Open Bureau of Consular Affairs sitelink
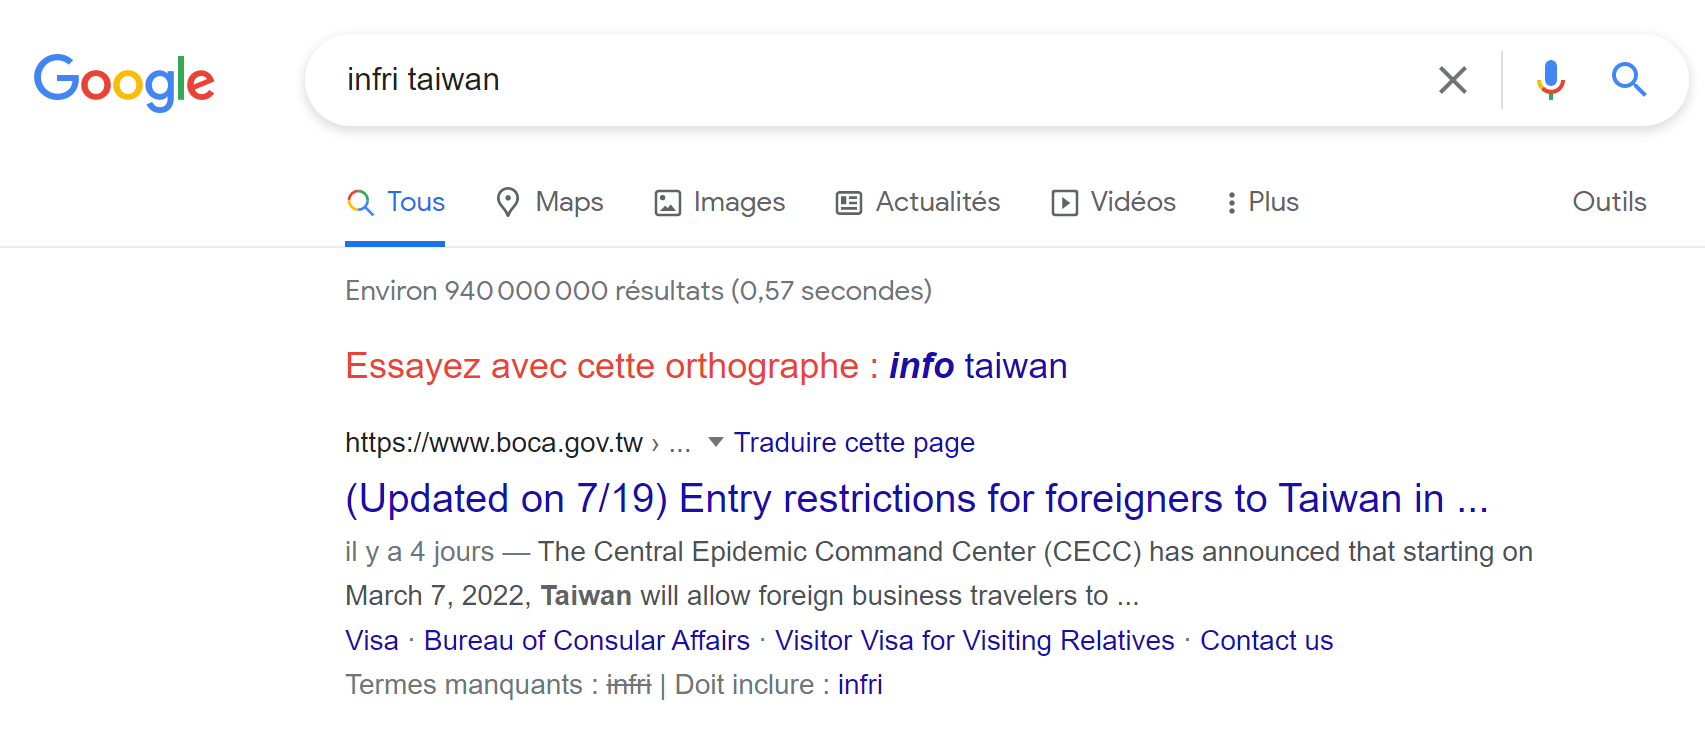The image size is (1705, 736). point(587,640)
